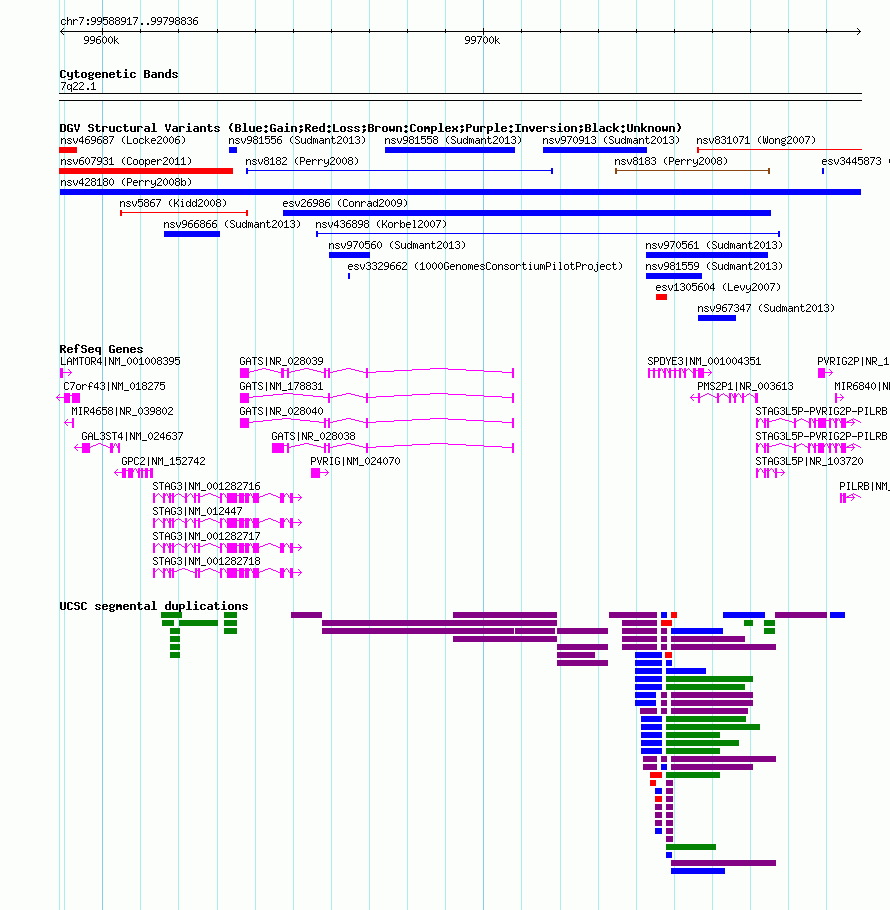This screenshot has width=890, height=910.
Task: Select transcript STAG3|NM_001282717
Action: click(x=207, y=536)
